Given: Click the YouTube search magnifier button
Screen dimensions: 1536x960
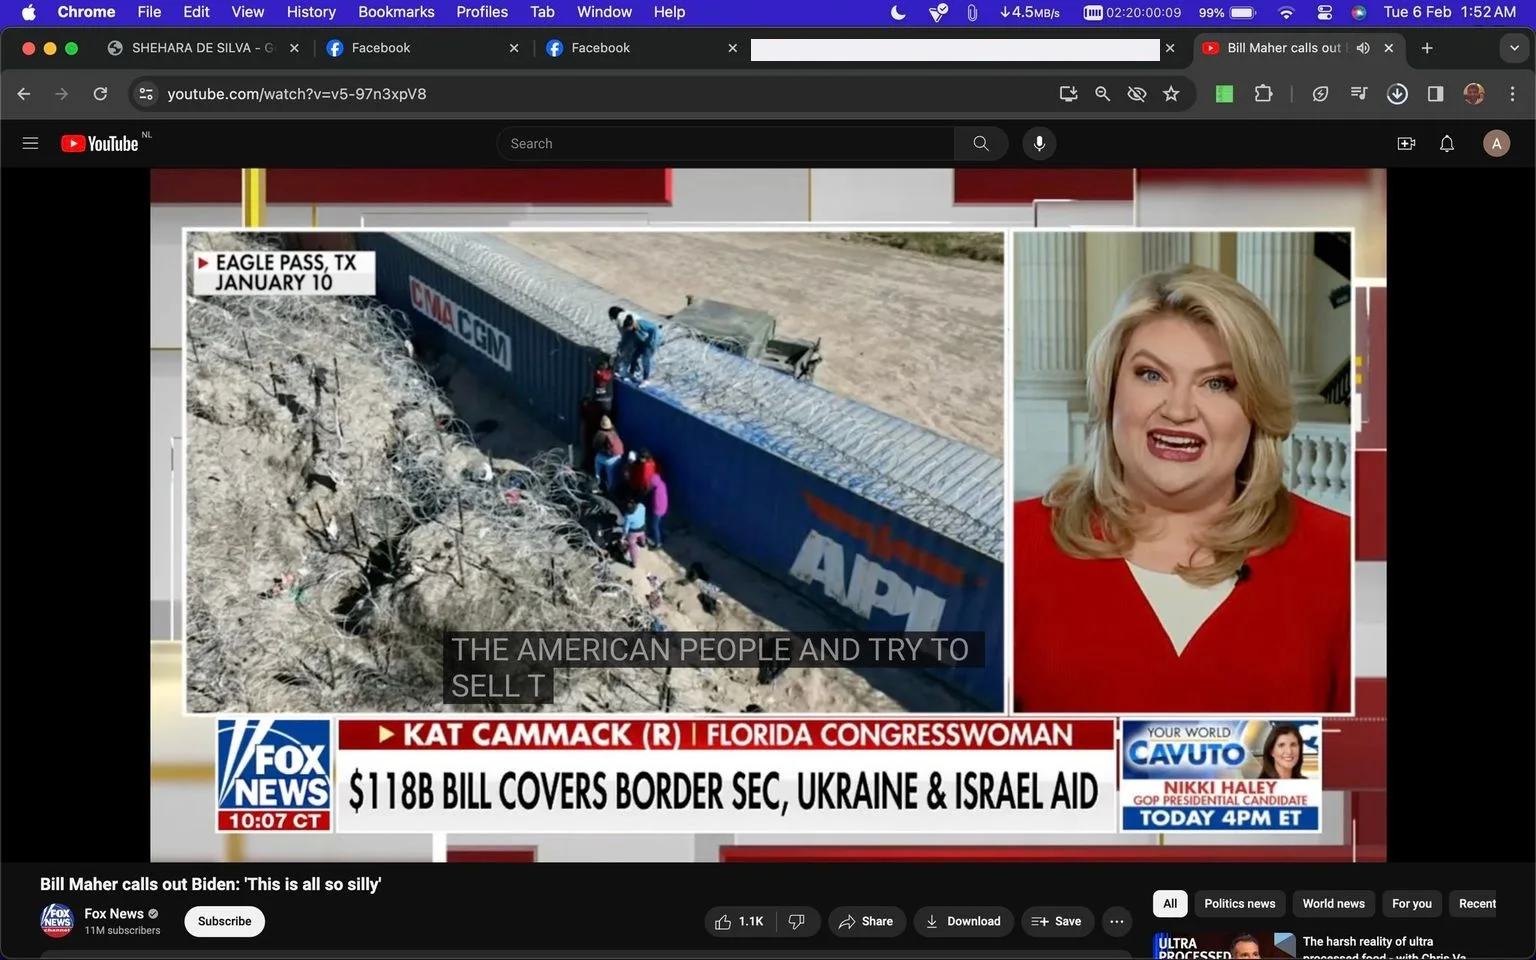Looking at the screenshot, I should pyautogui.click(x=981, y=143).
